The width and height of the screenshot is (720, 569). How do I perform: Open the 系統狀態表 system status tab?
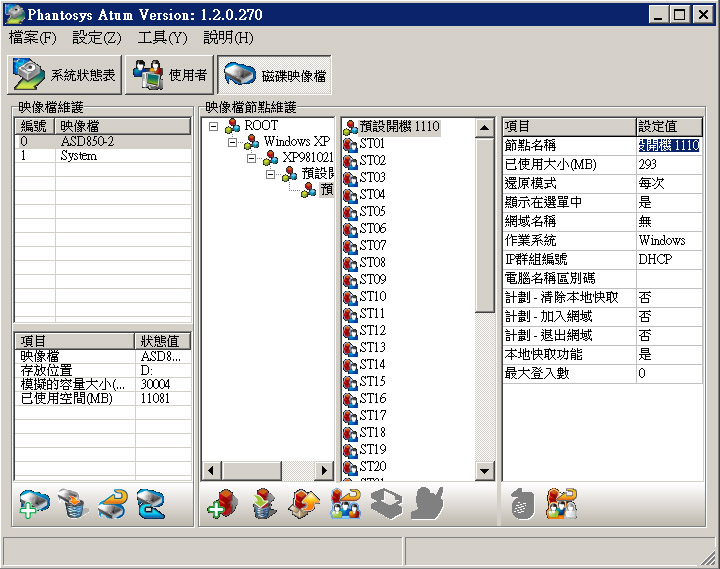pyautogui.click(x=64, y=75)
